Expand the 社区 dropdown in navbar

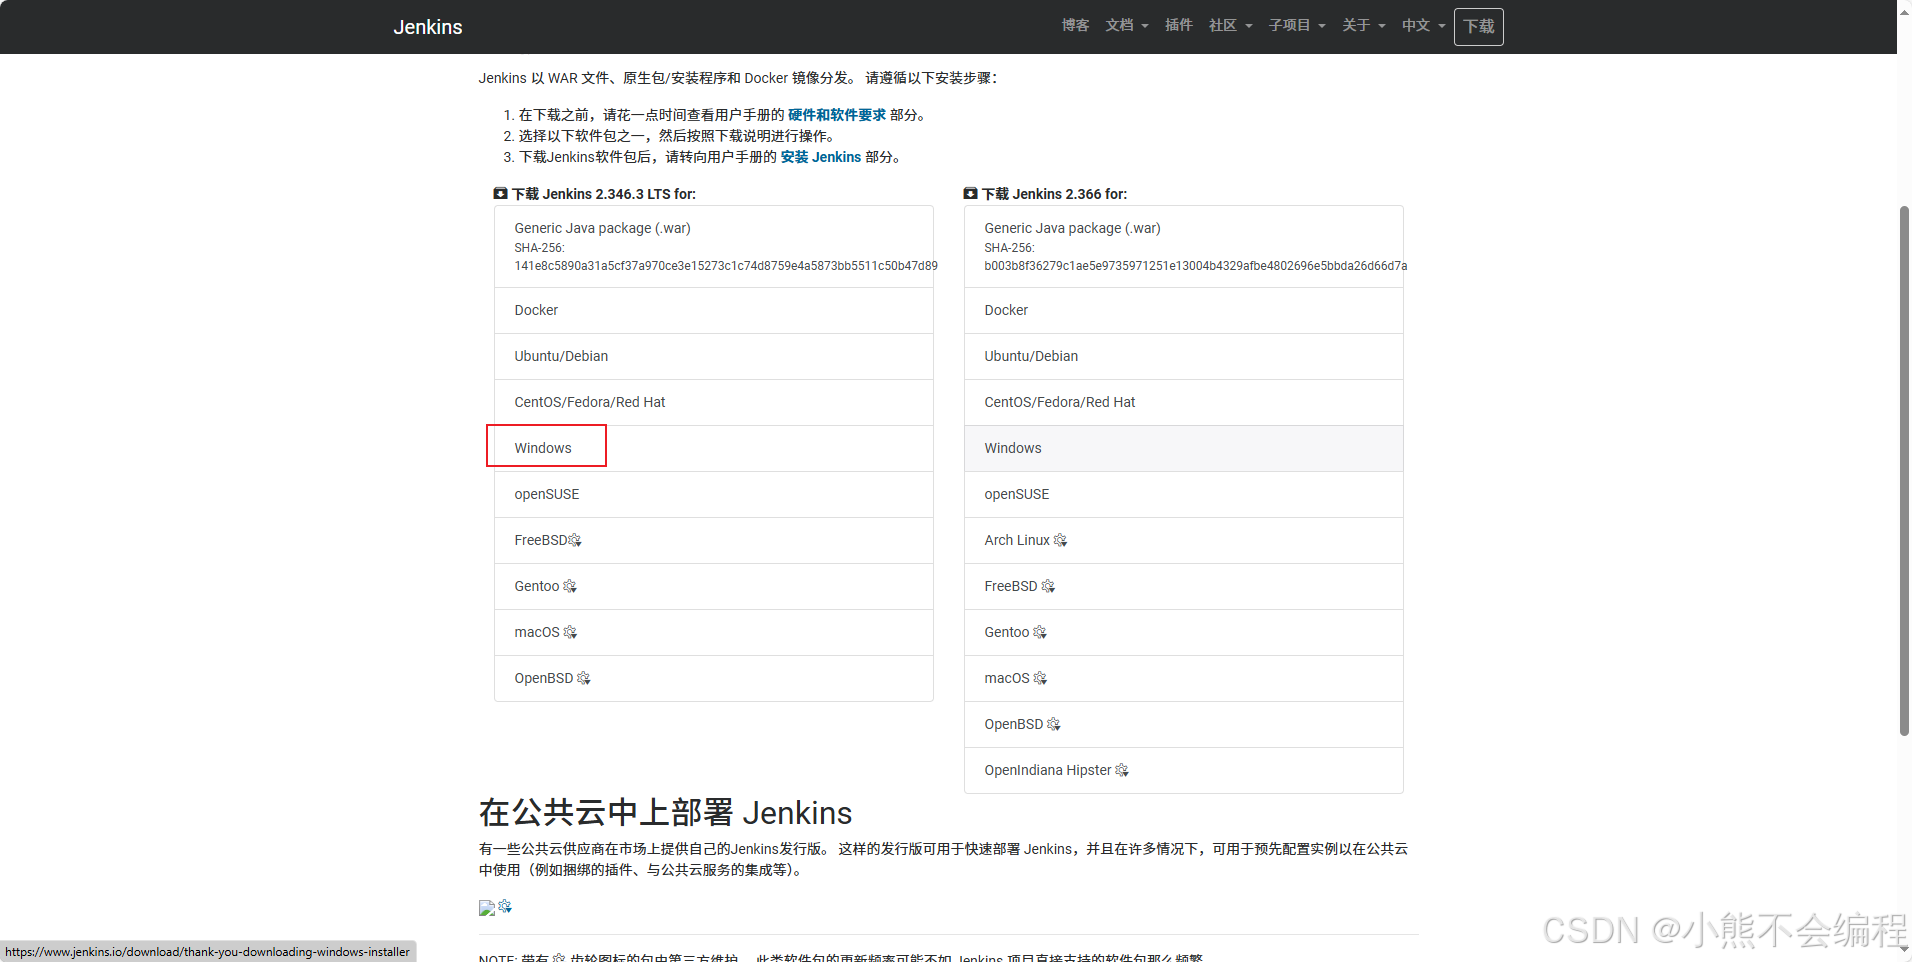click(1230, 25)
